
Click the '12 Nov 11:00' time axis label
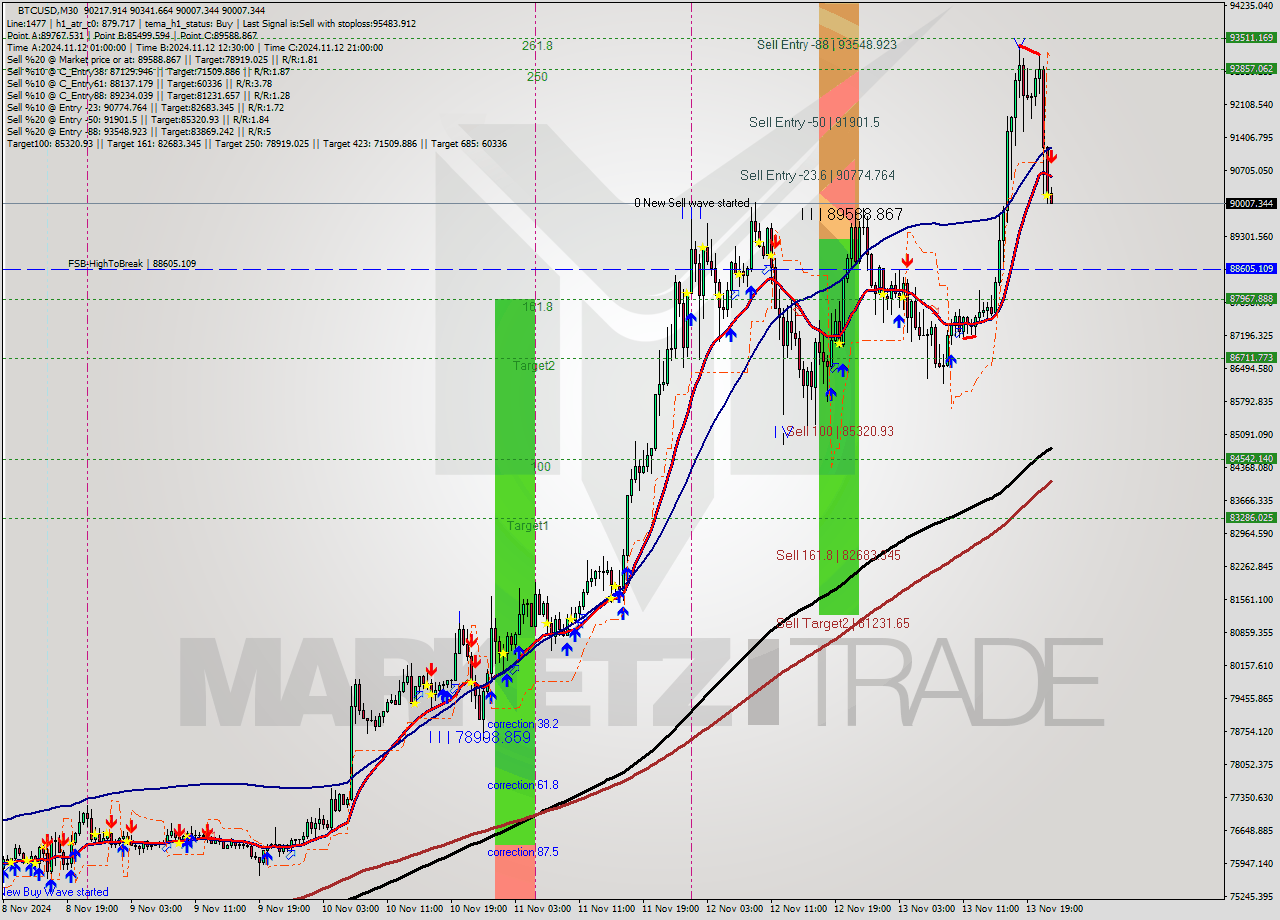click(x=800, y=909)
